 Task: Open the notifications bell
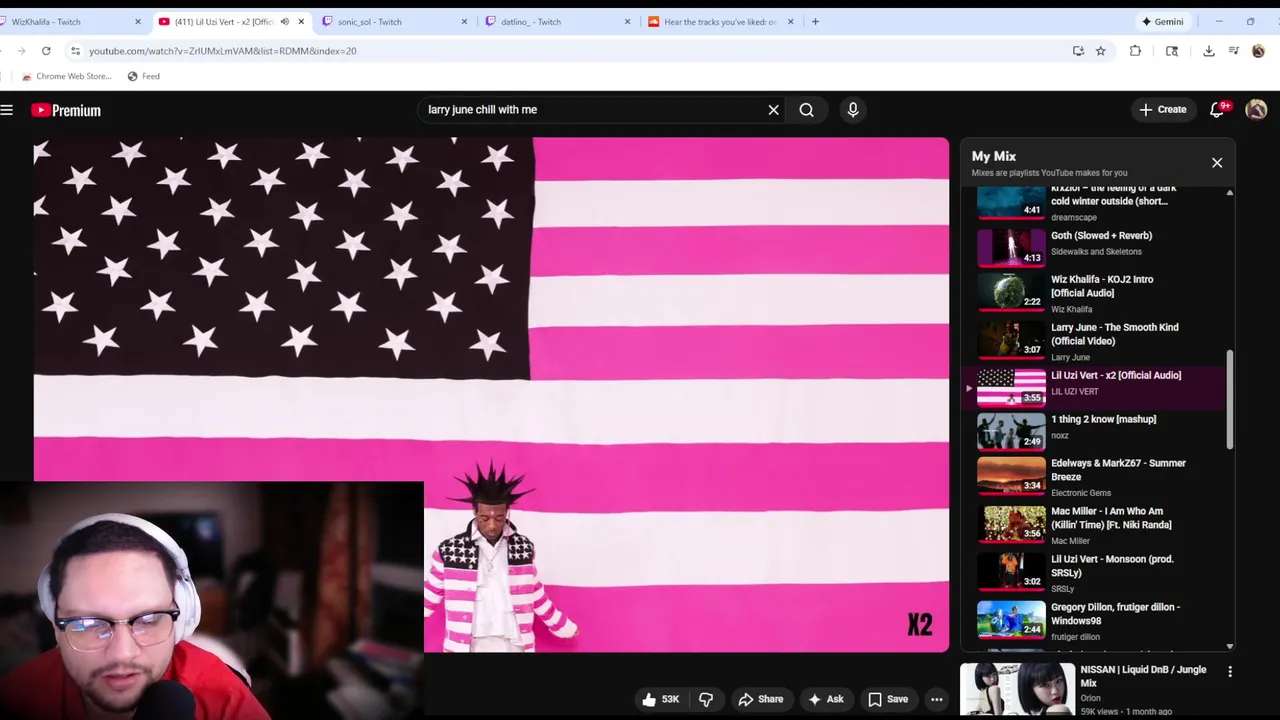[x=1218, y=110]
